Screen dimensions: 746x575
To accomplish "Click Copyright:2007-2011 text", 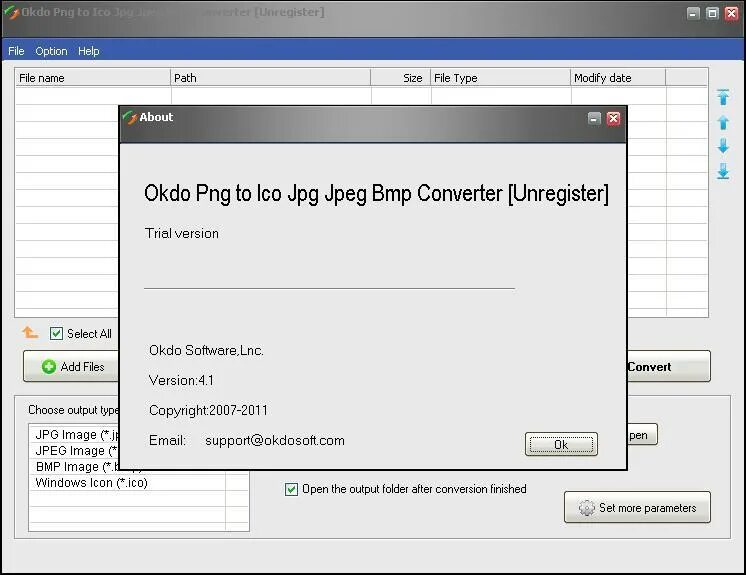I will [x=208, y=410].
